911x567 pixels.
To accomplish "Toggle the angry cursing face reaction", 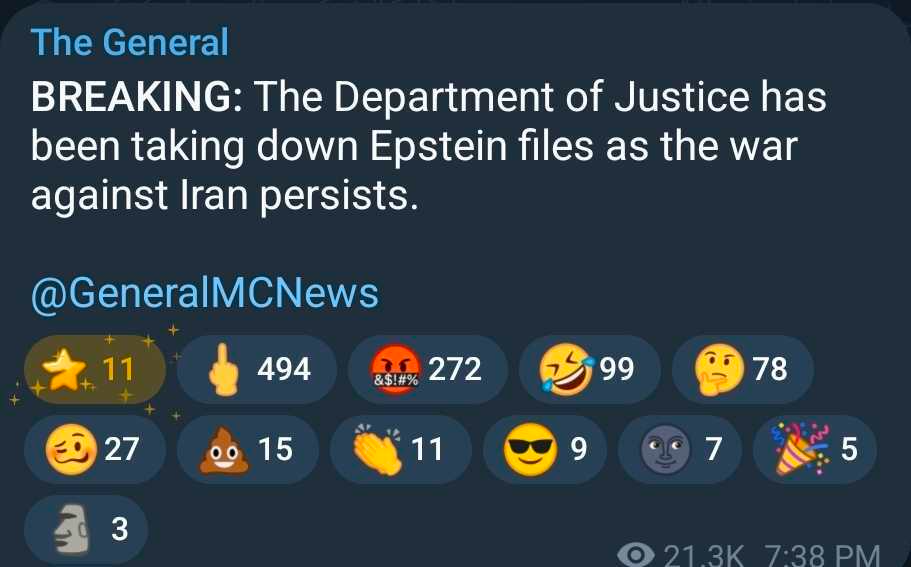I will [x=427, y=370].
